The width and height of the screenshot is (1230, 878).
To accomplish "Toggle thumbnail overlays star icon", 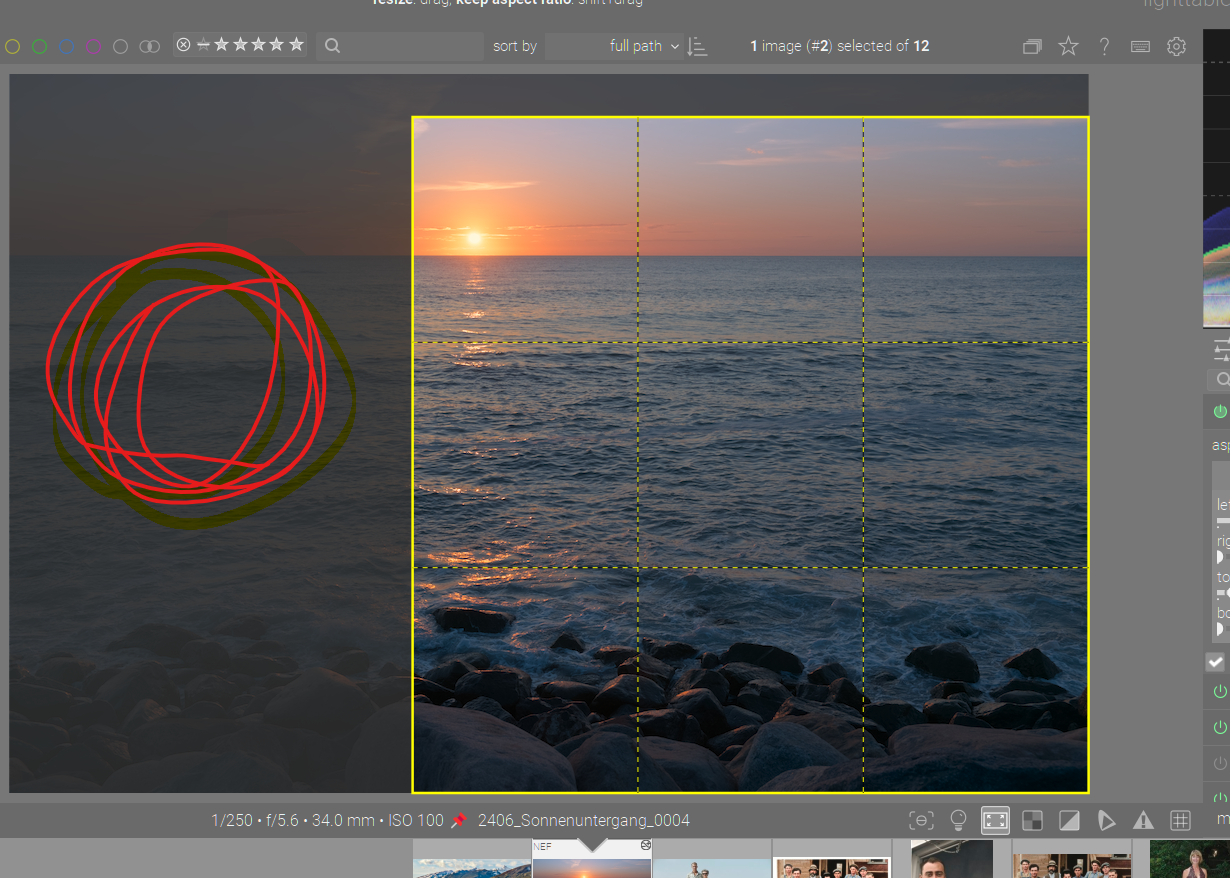I will point(1068,46).
